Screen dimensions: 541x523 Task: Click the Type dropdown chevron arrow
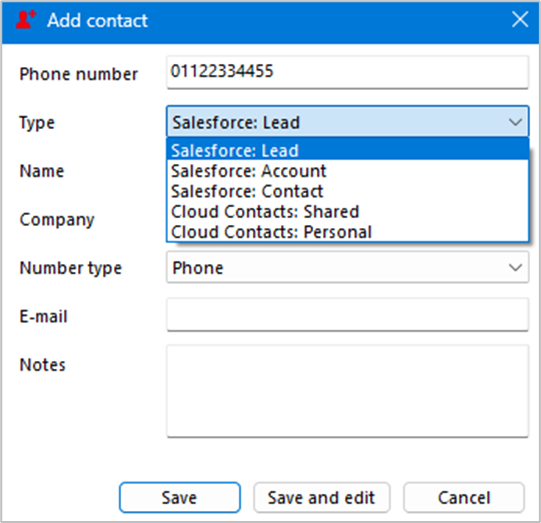pyautogui.click(x=515, y=122)
